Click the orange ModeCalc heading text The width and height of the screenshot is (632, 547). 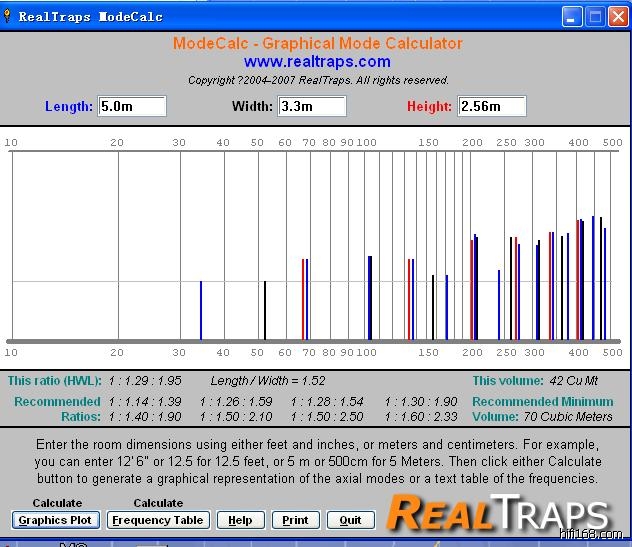tap(317, 44)
